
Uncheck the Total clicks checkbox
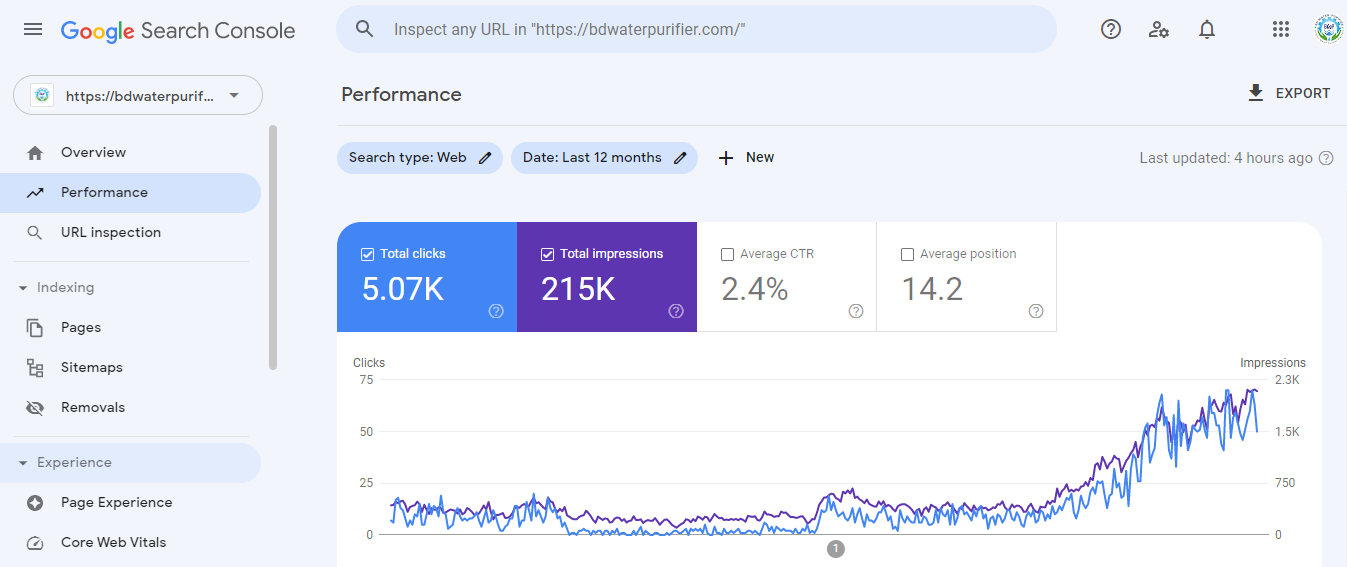pos(367,254)
